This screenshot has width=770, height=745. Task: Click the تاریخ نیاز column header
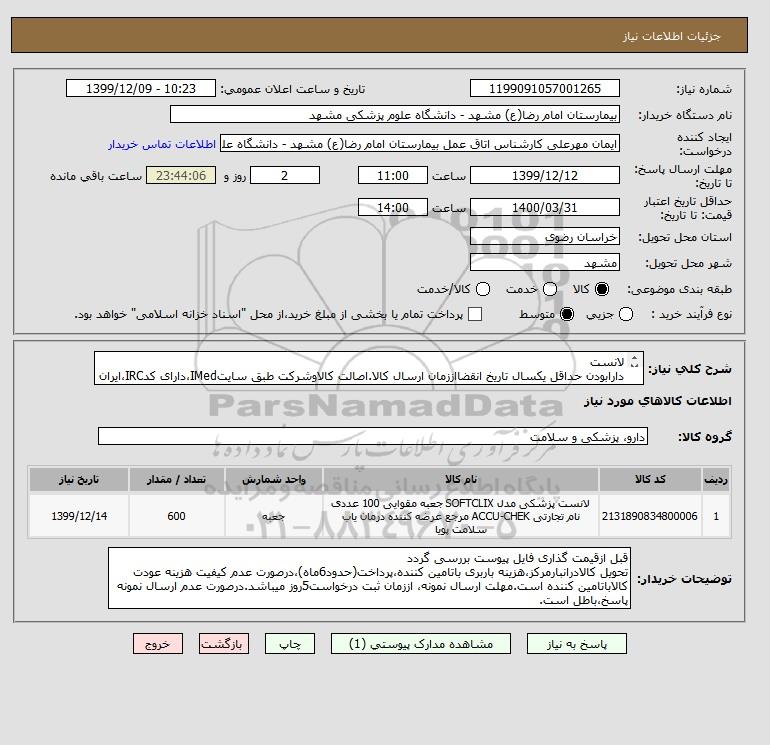(x=79, y=479)
